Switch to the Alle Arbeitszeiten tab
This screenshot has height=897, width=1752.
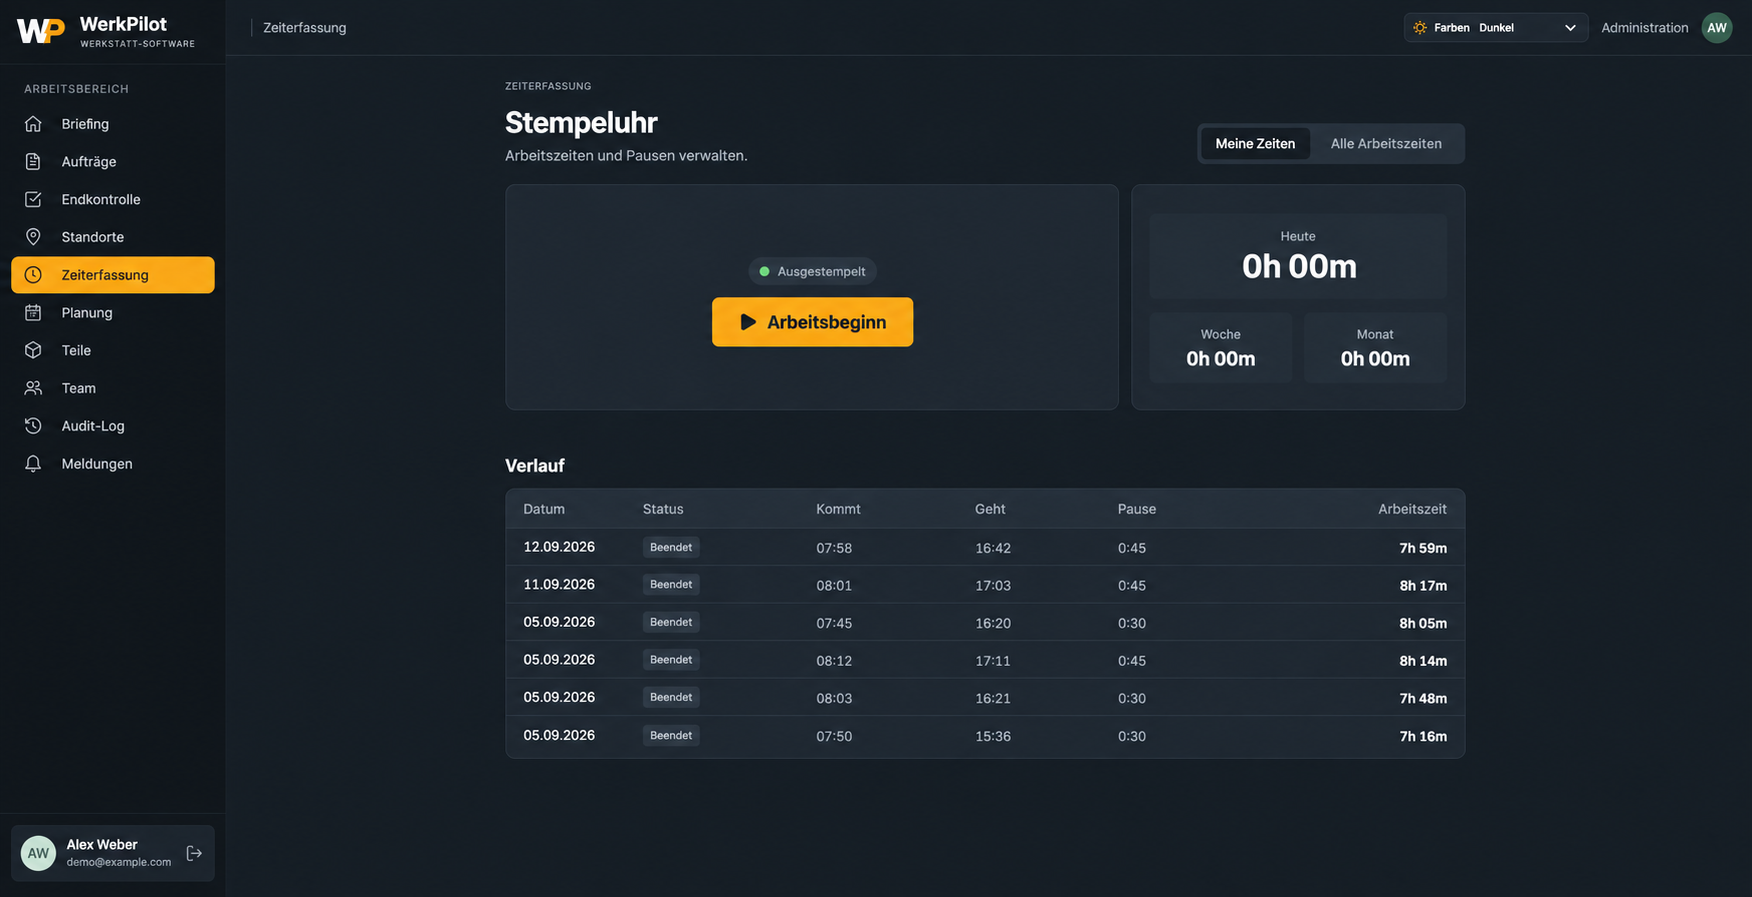click(x=1386, y=144)
